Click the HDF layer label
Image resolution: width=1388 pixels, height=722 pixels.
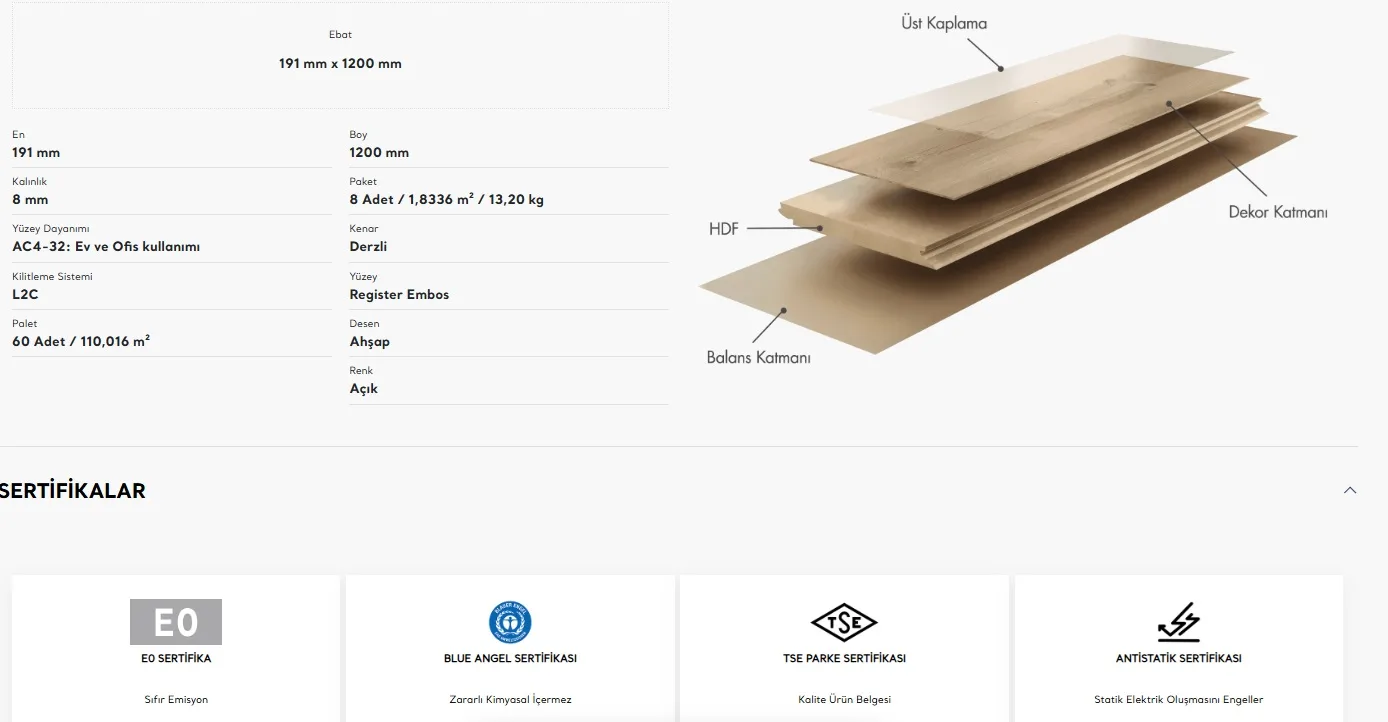point(723,229)
